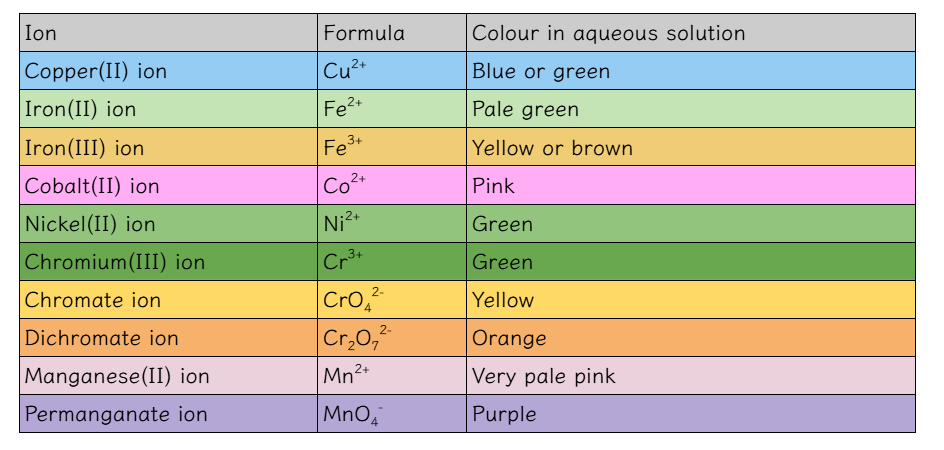Select the Colour in aqueous solution header
The width and height of the screenshot is (944, 450).
coord(691,33)
